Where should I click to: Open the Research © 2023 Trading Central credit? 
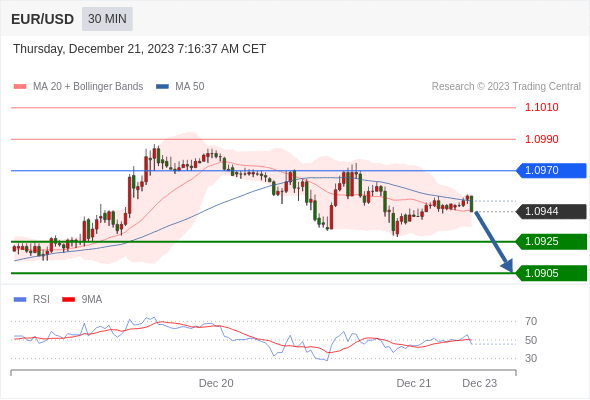pyautogui.click(x=506, y=87)
